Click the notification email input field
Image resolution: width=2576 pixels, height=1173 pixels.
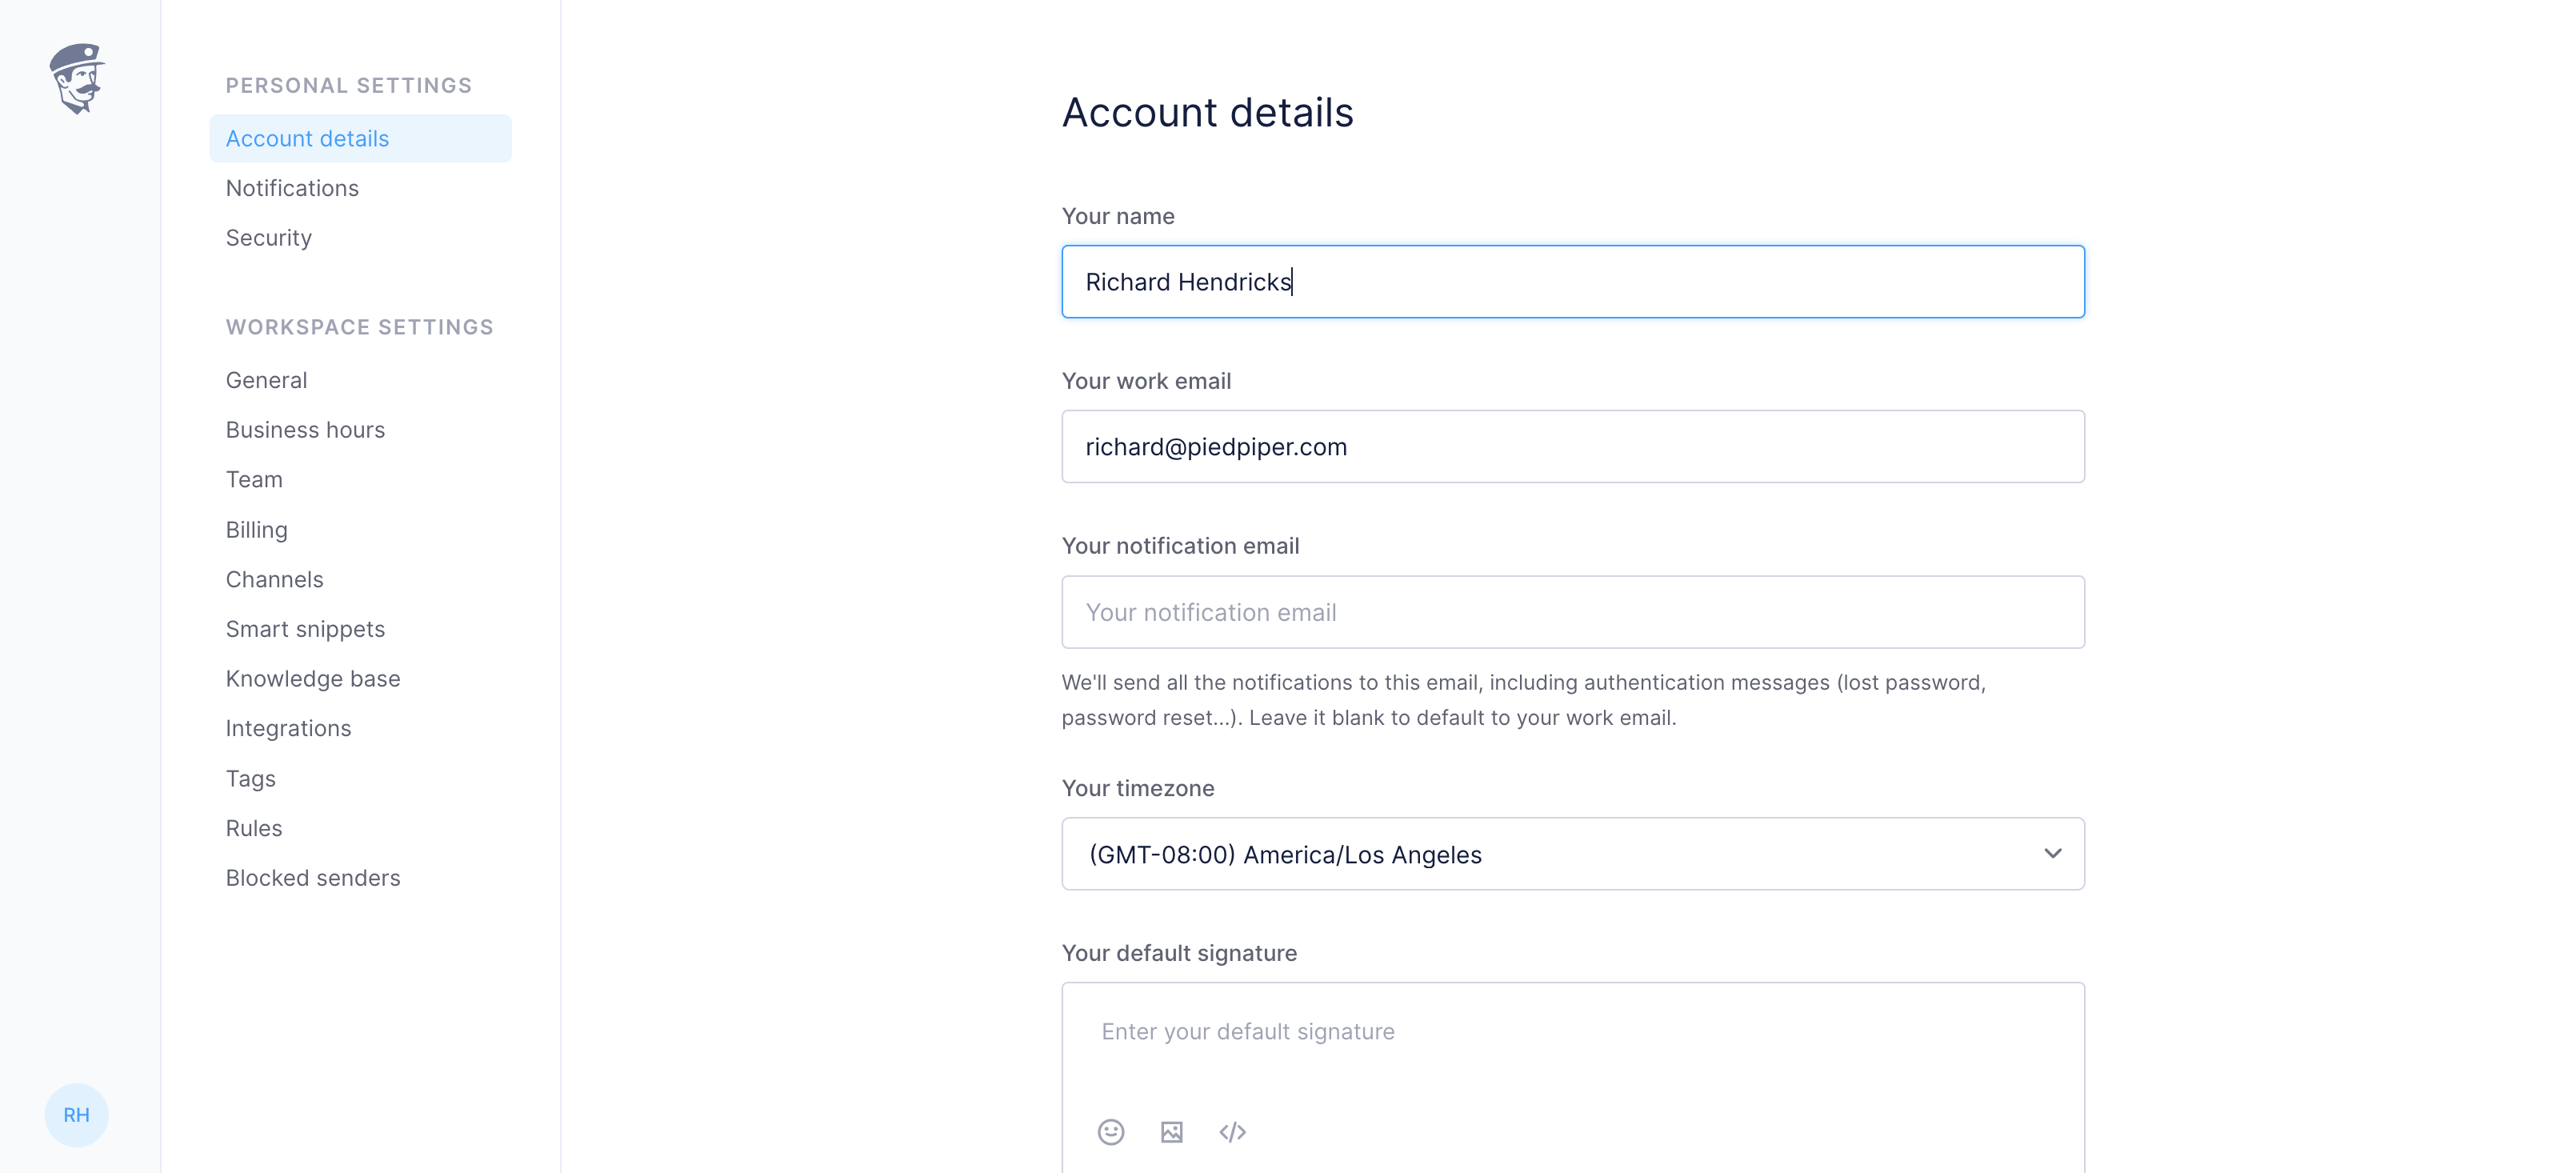coord(1573,612)
